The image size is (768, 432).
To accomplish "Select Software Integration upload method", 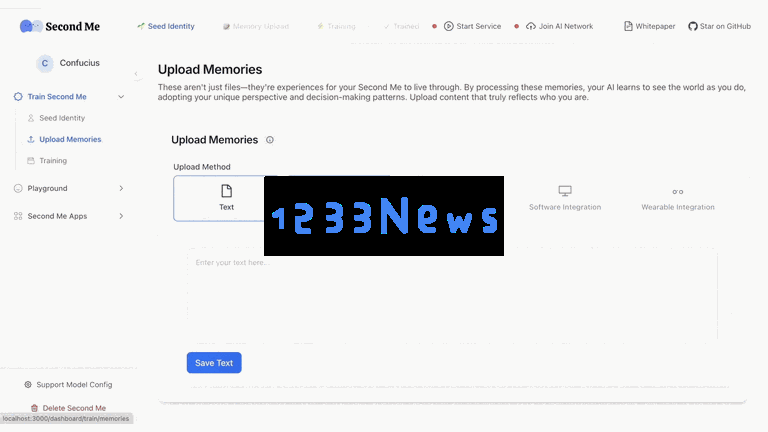I will pyautogui.click(x=565, y=198).
